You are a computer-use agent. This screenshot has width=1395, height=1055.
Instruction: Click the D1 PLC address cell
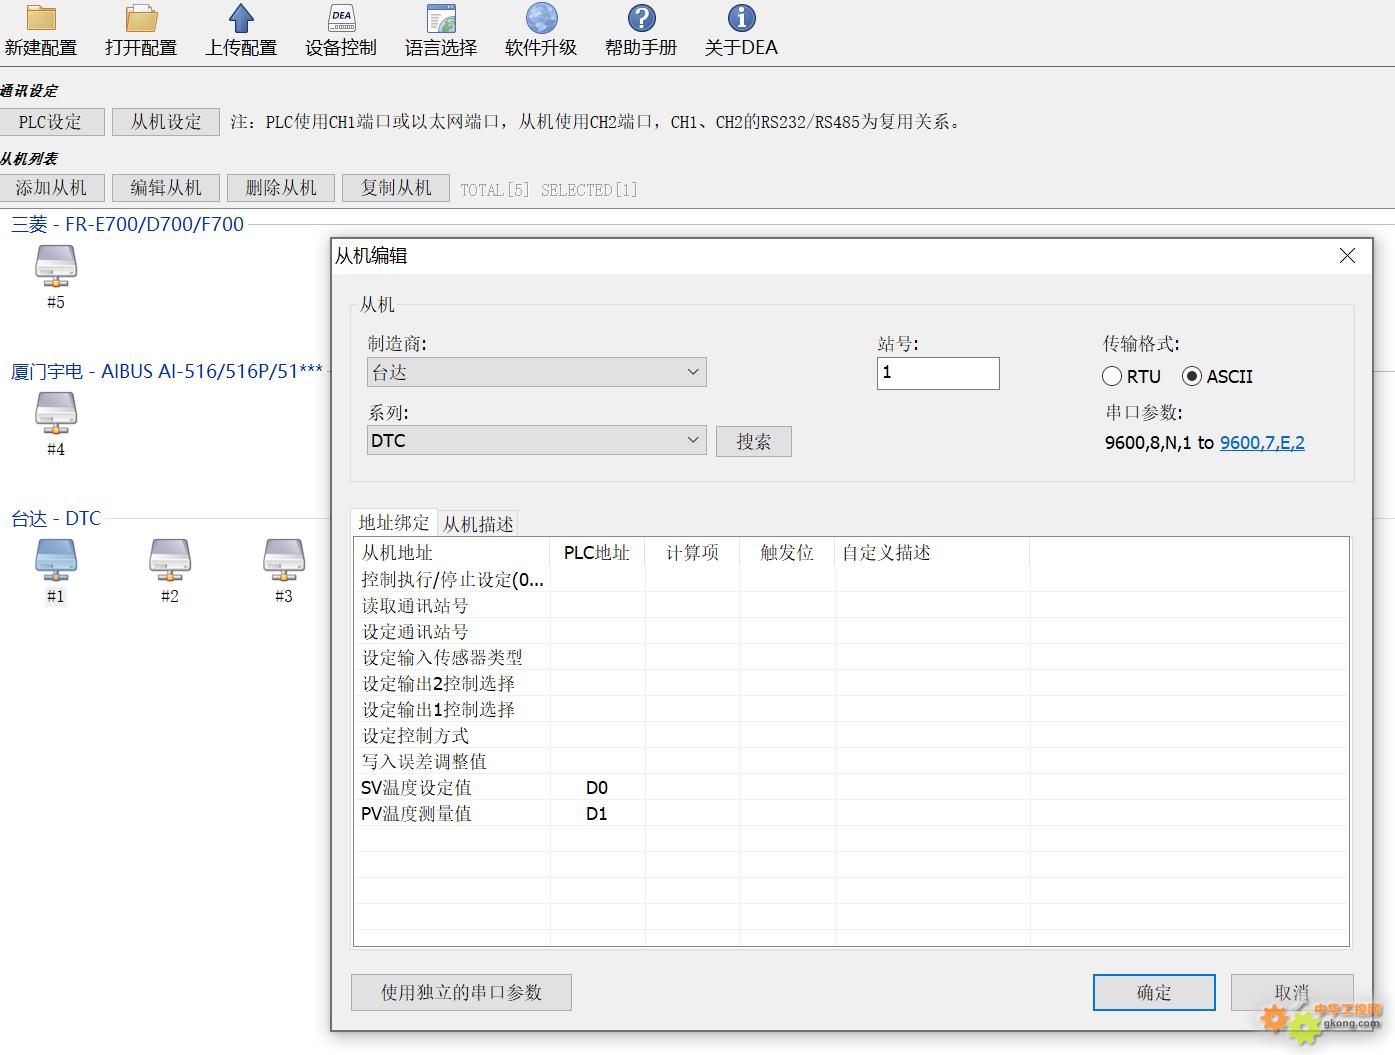tap(597, 813)
